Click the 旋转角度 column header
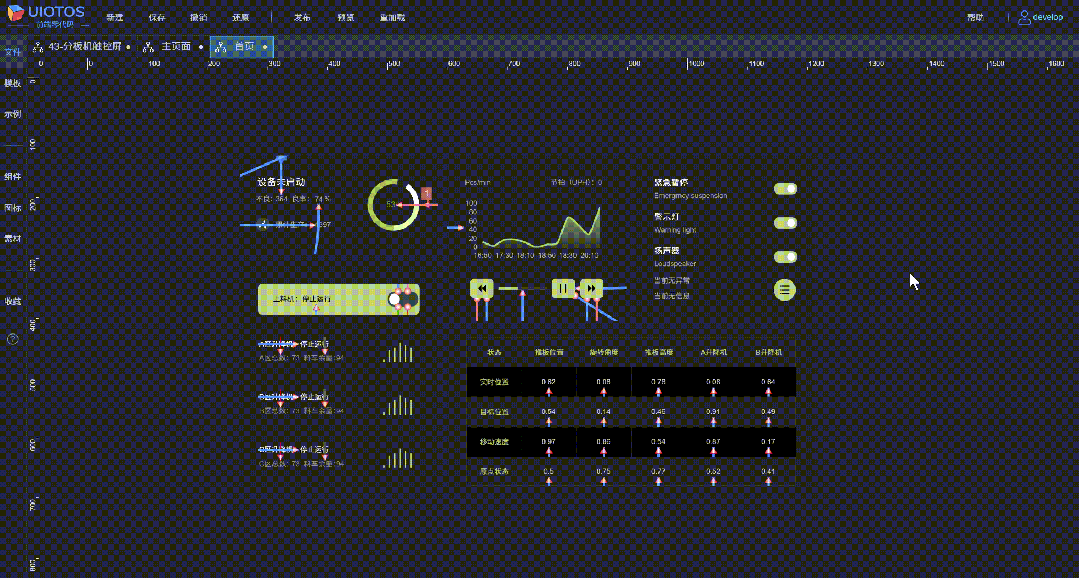 coord(603,352)
